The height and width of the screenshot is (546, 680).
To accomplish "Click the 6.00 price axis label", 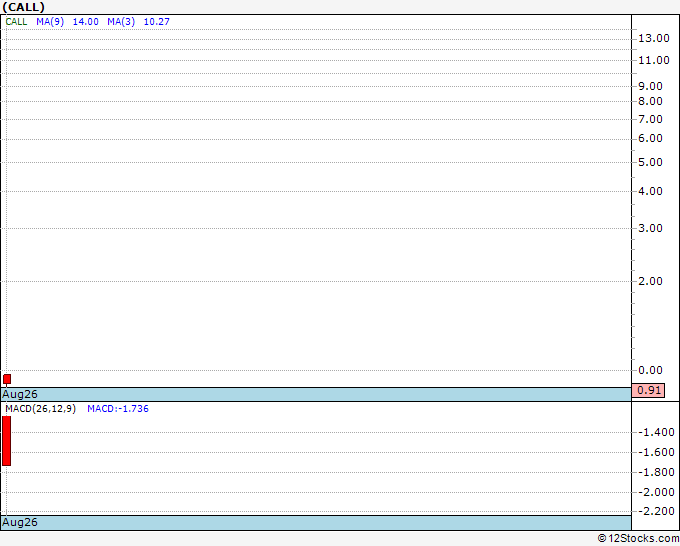I will [651, 138].
